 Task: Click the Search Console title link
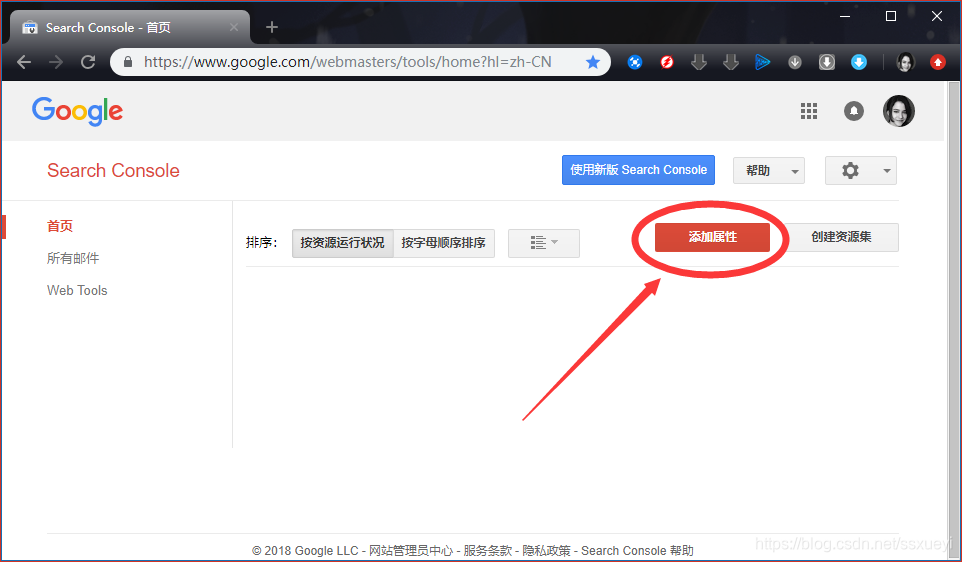[114, 171]
